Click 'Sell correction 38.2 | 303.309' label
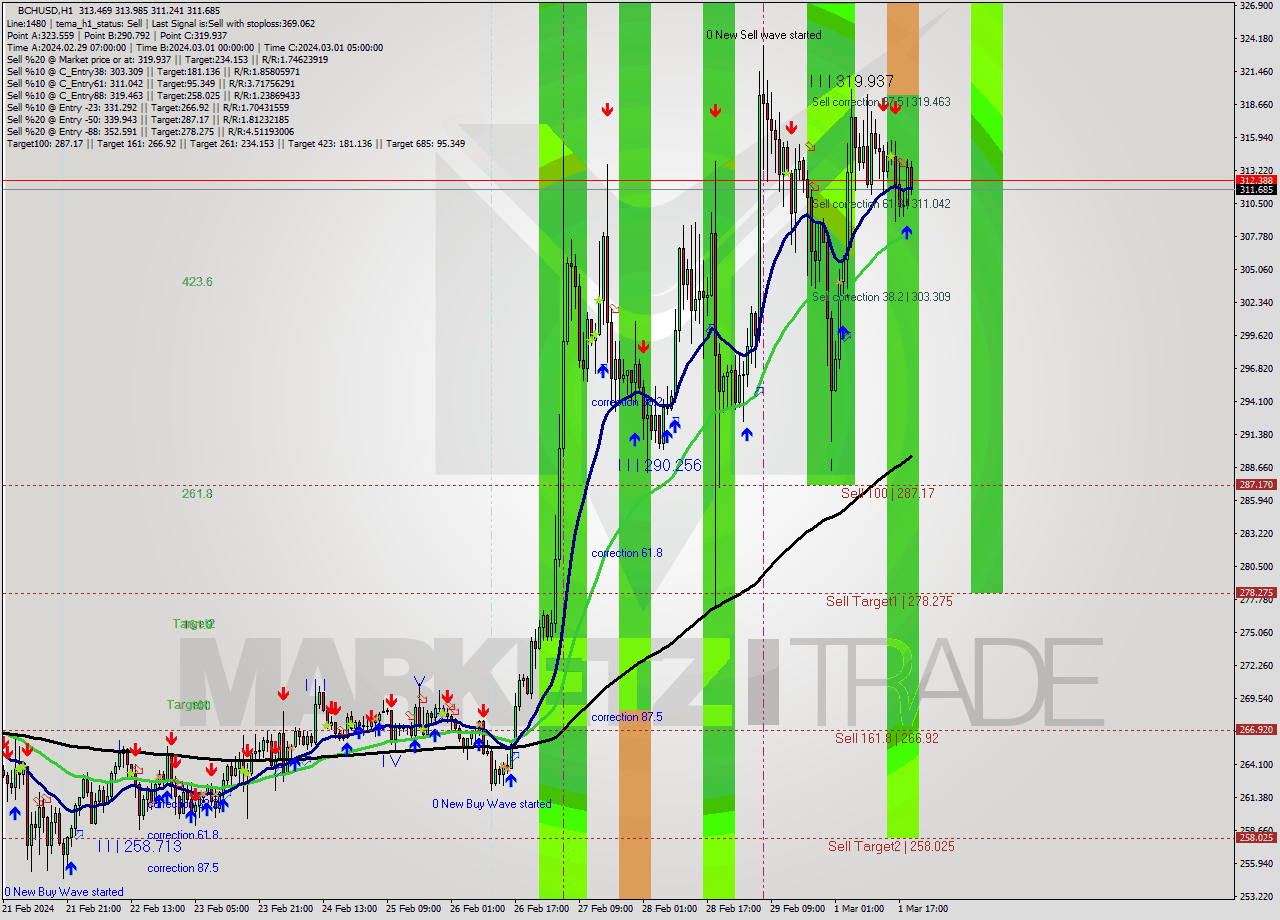Image resolution: width=1280 pixels, height=920 pixels. (881, 297)
